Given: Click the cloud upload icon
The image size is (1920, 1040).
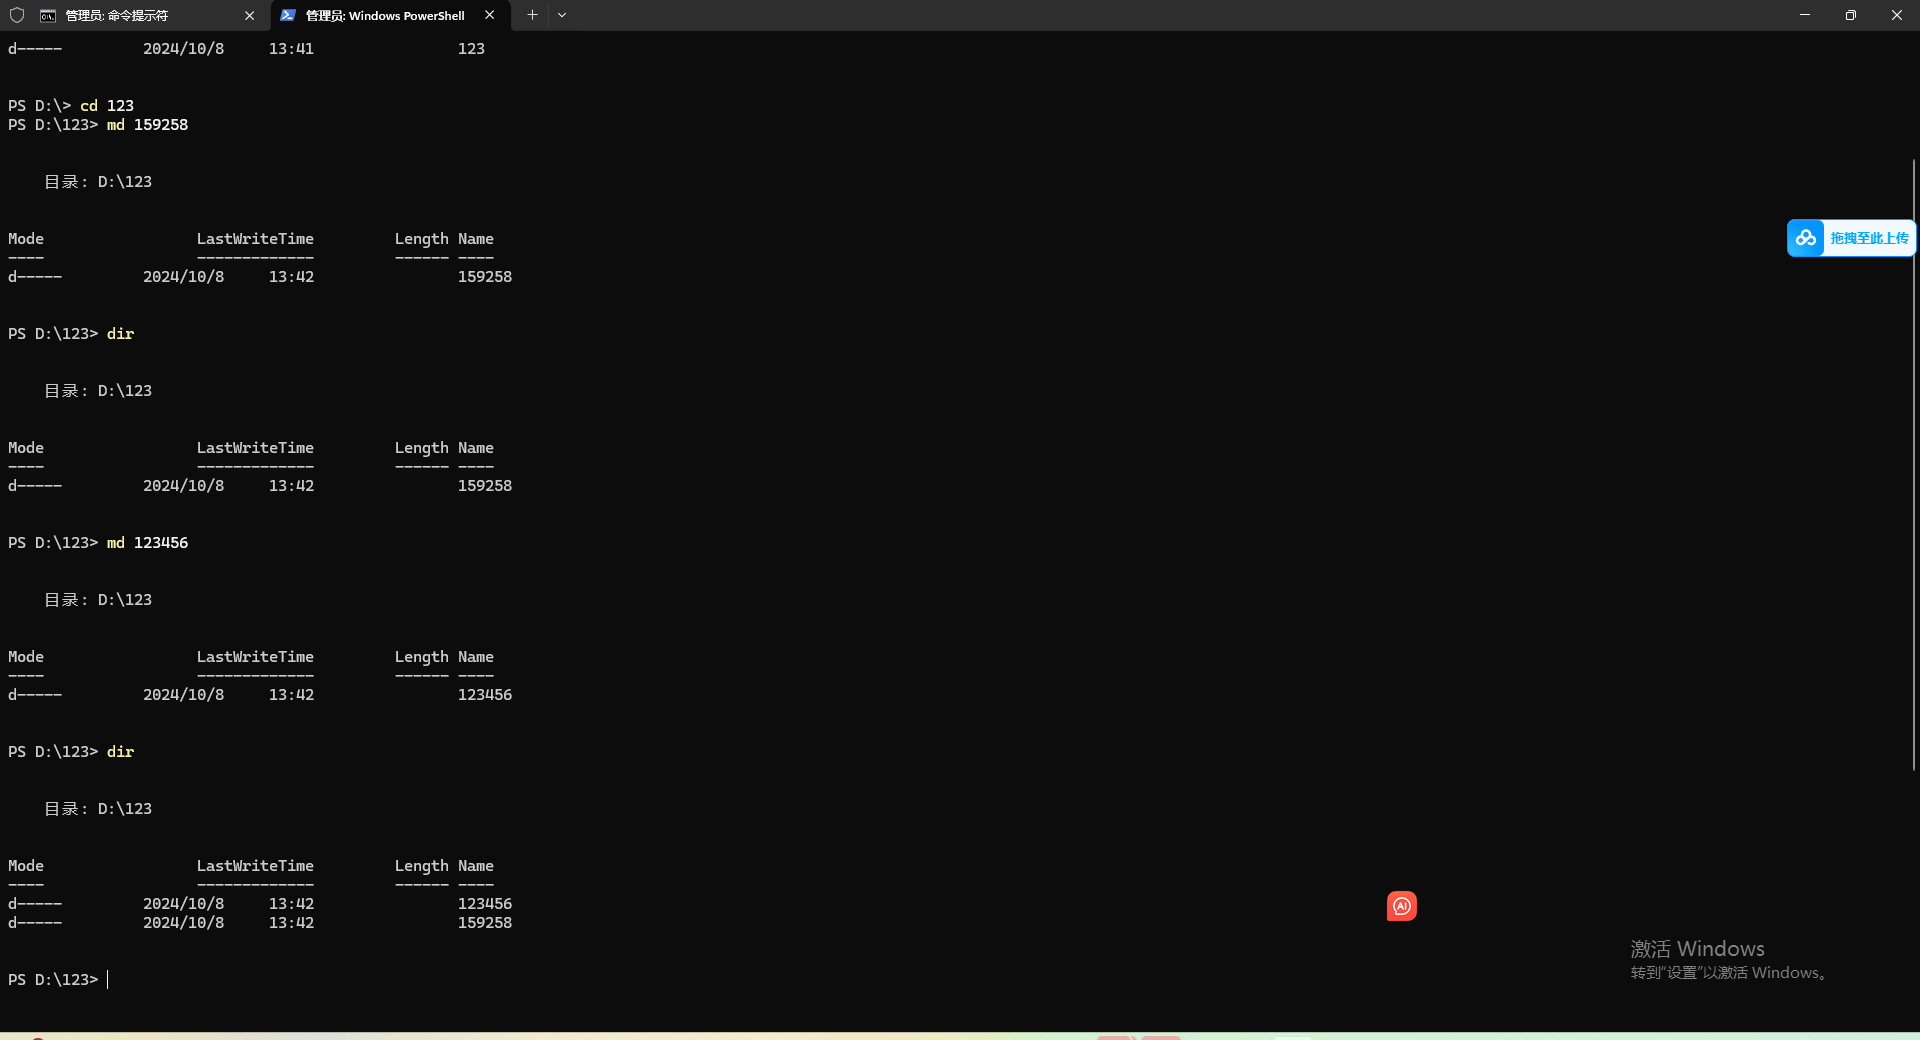Looking at the screenshot, I should (1805, 238).
